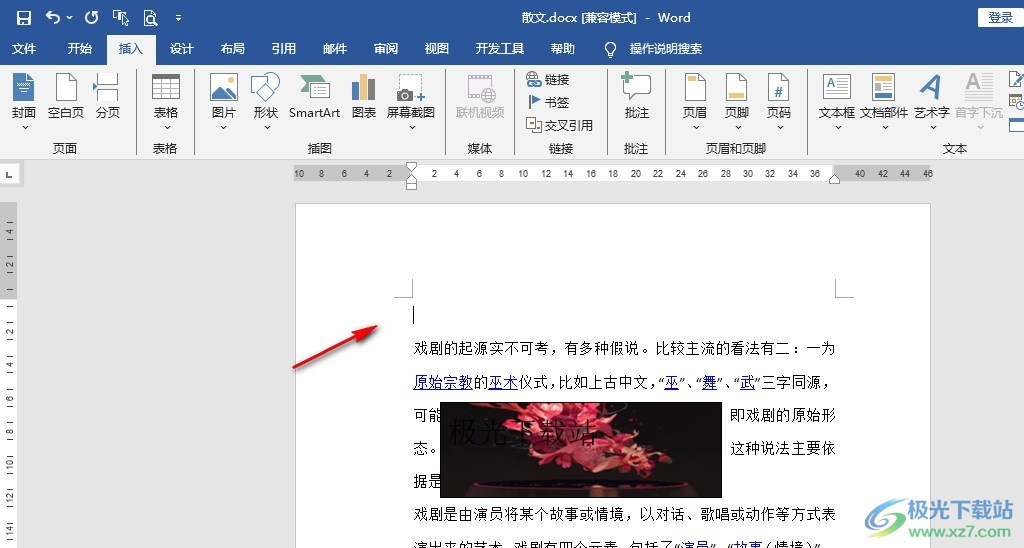Switch to the 设计 ribbon tab

(182, 48)
